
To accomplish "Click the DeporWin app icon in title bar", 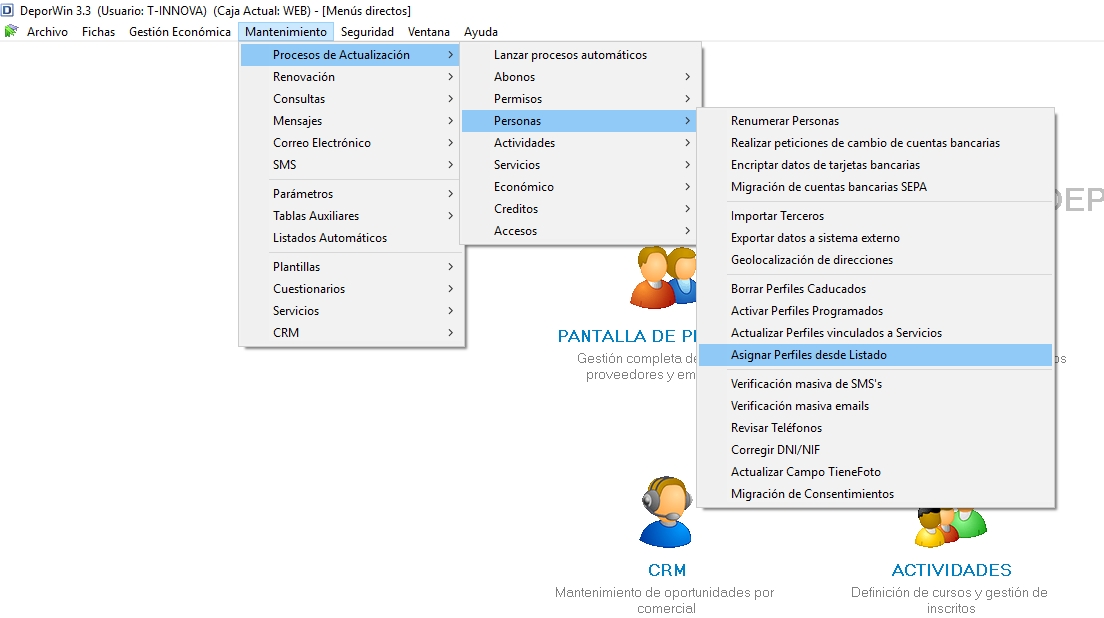I will pyautogui.click(x=8, y=11).
